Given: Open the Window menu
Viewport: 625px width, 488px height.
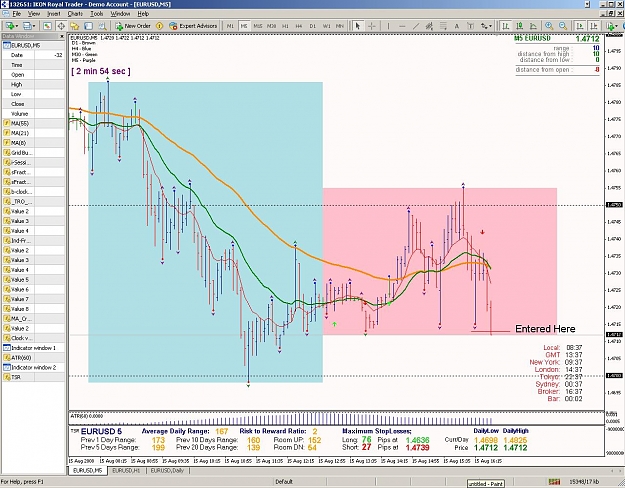Looking at the screenshot, I should point(120,14).
